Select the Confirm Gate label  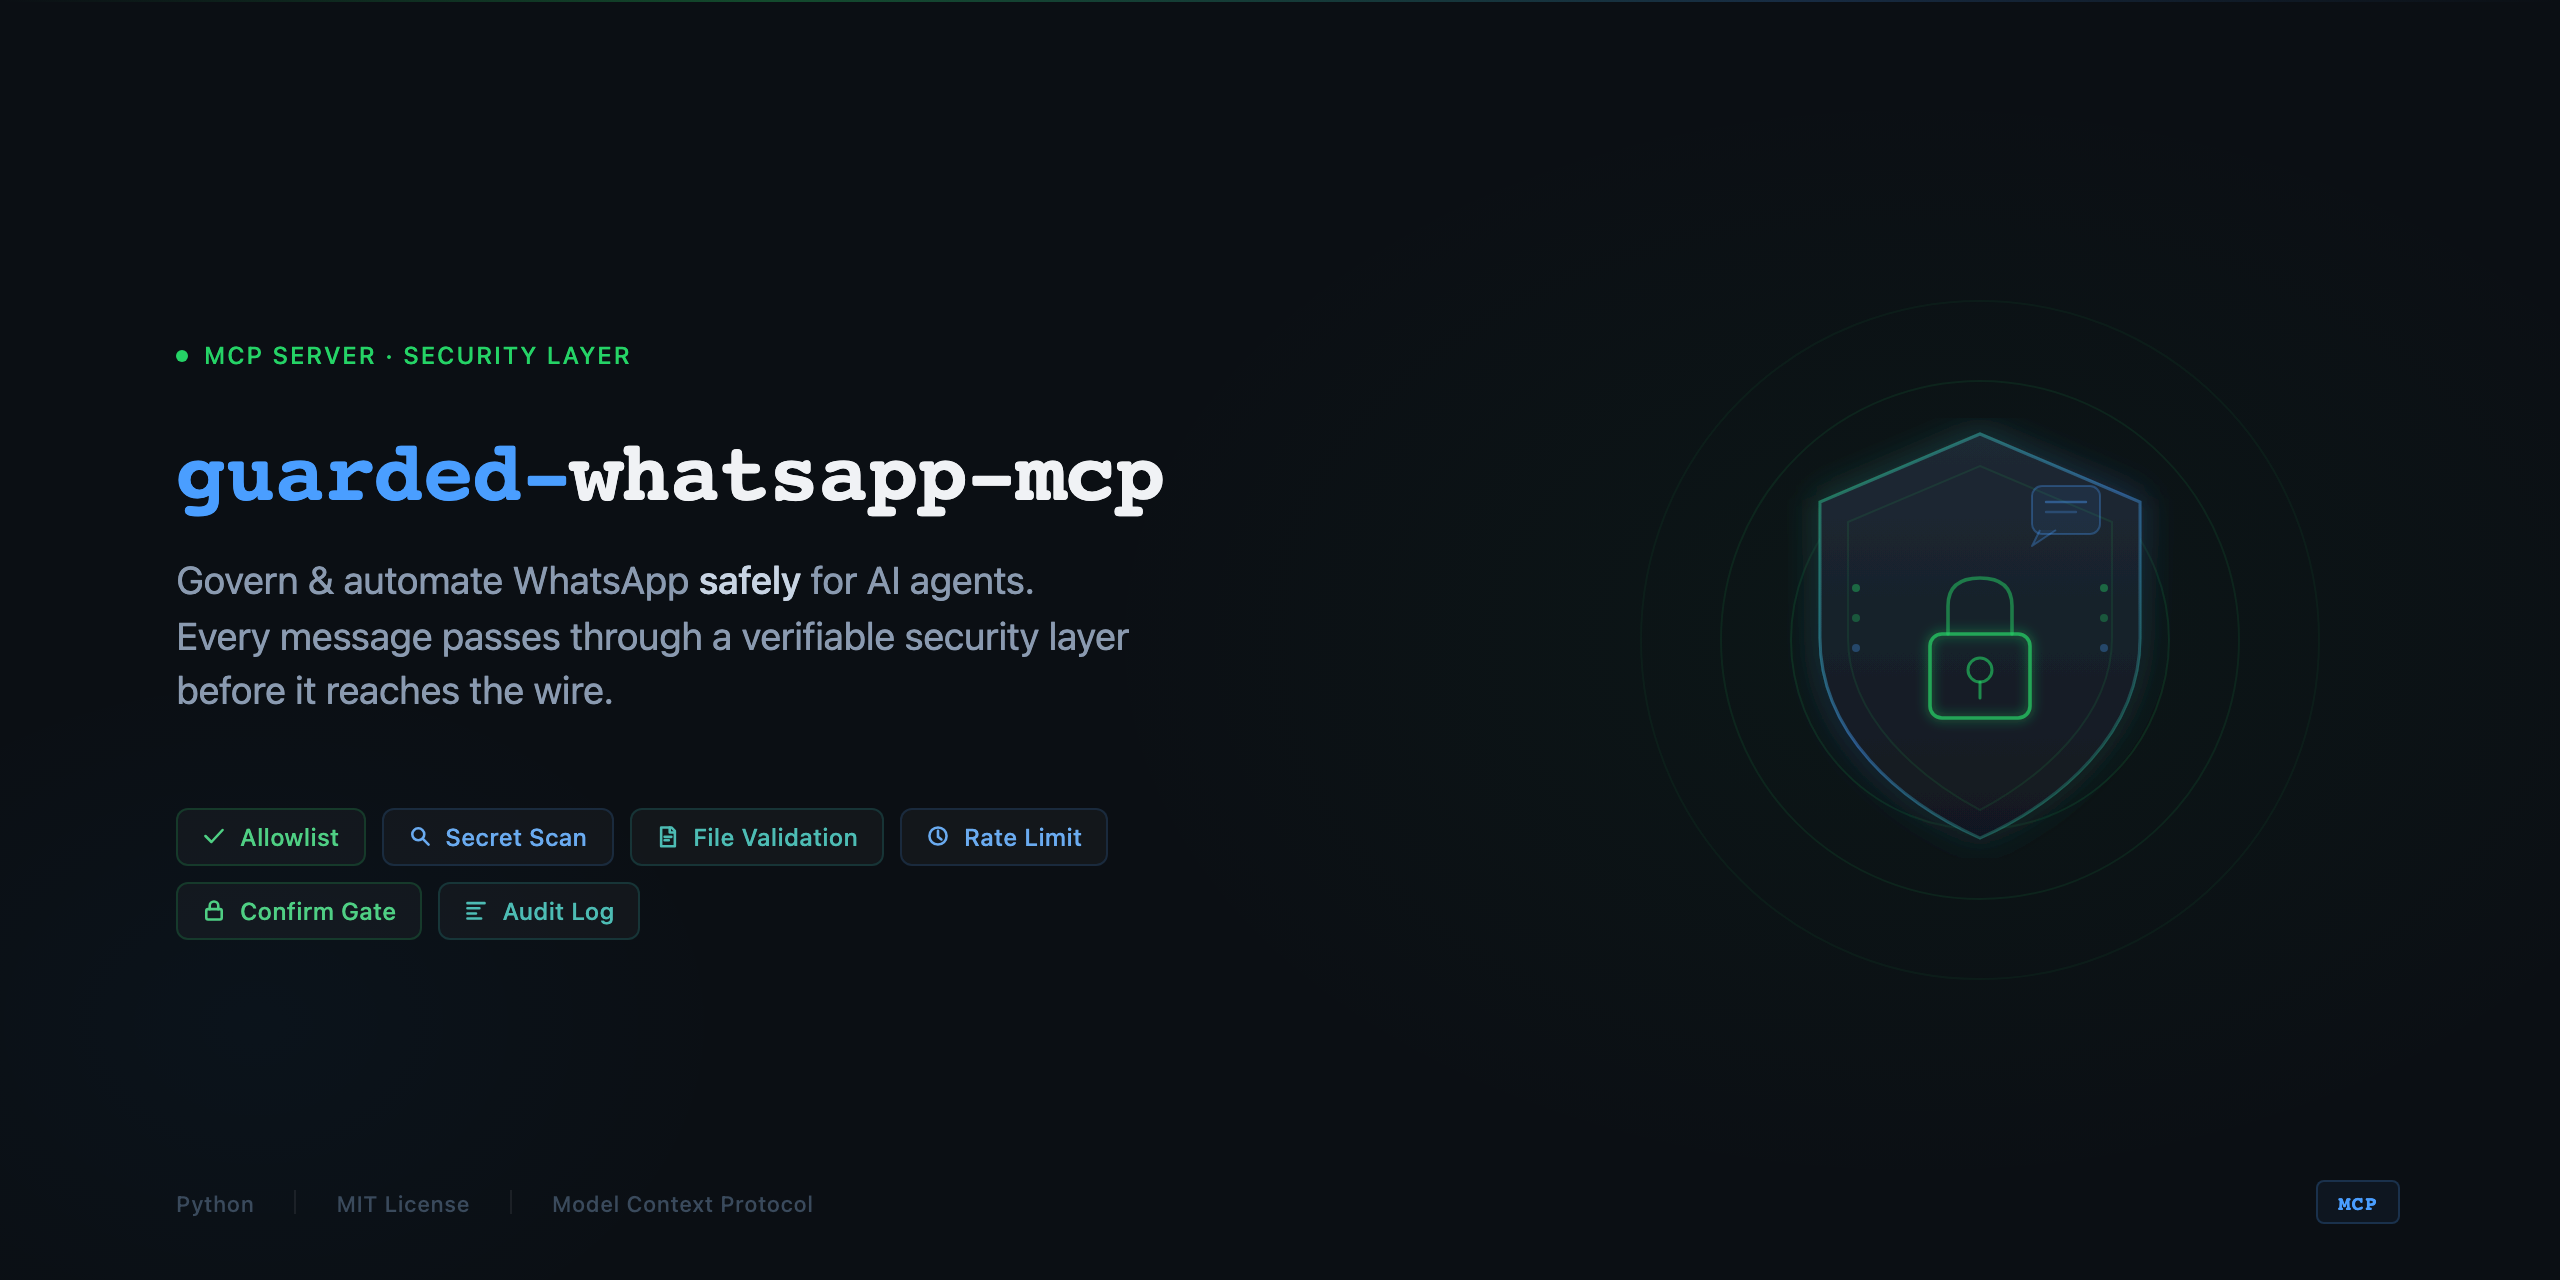click(x=318, y=912)
